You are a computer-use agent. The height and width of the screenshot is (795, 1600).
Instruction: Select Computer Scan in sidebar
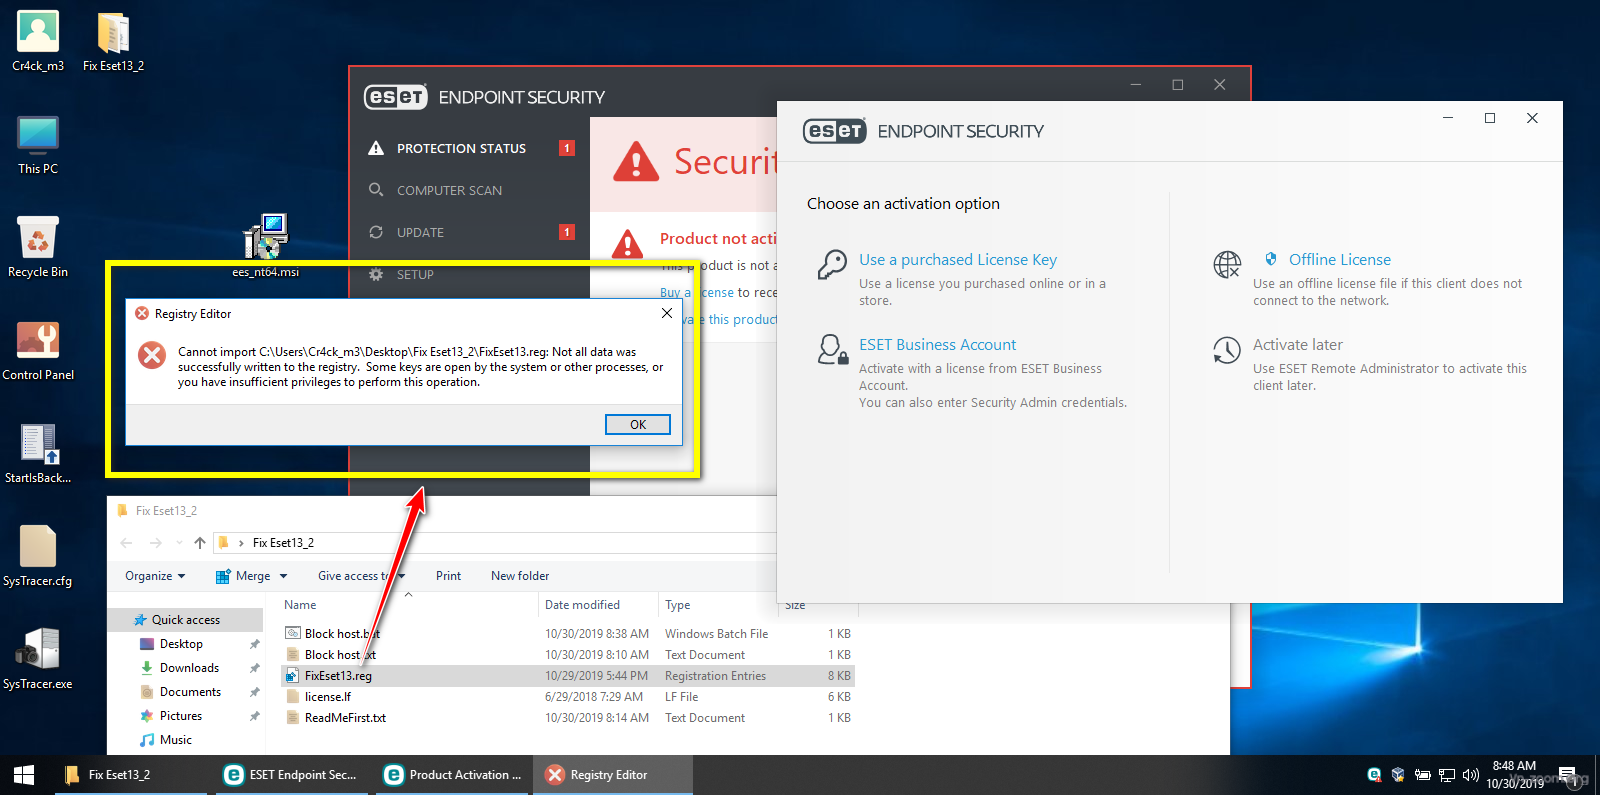[x=449, y=191]
